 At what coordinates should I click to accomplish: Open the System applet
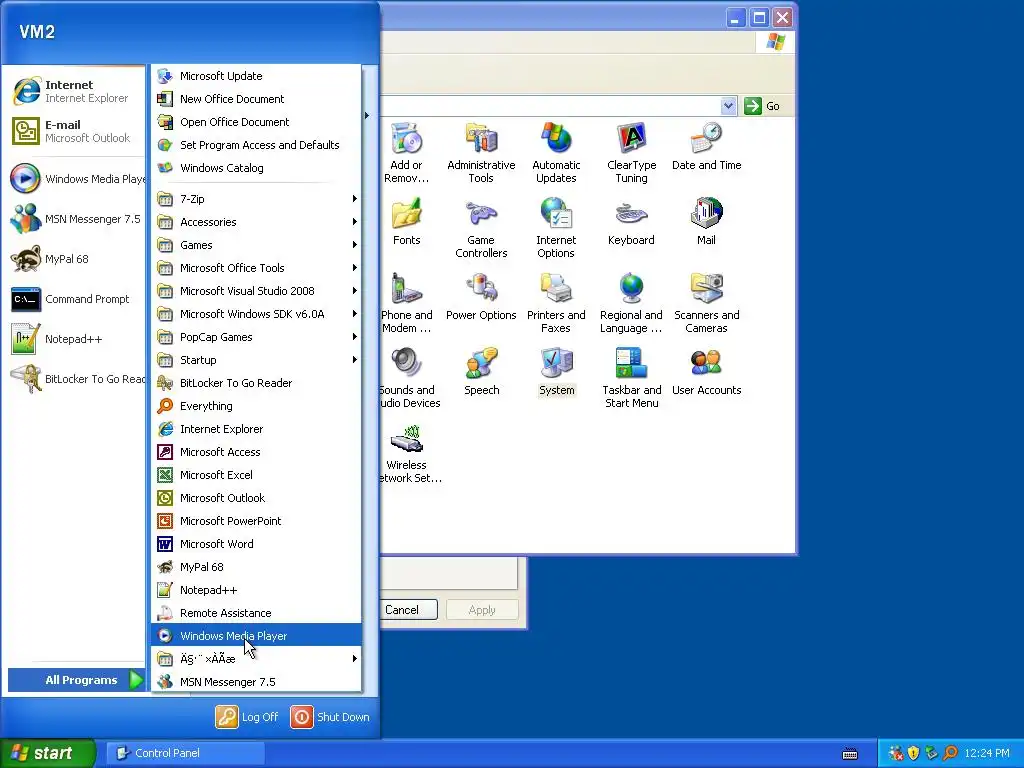point(556,372)
